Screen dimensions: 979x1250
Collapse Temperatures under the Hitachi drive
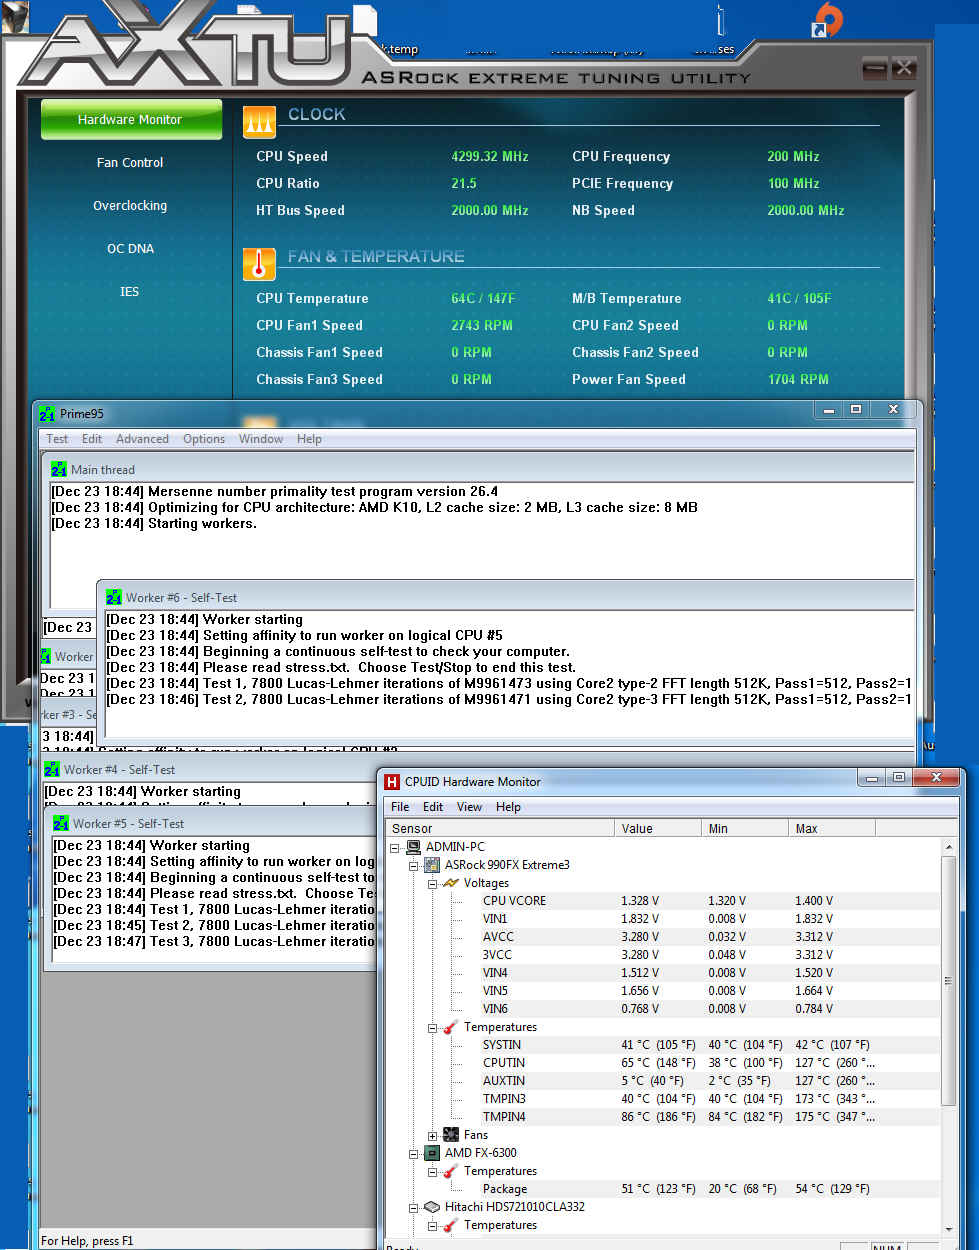coord(433,1225)
